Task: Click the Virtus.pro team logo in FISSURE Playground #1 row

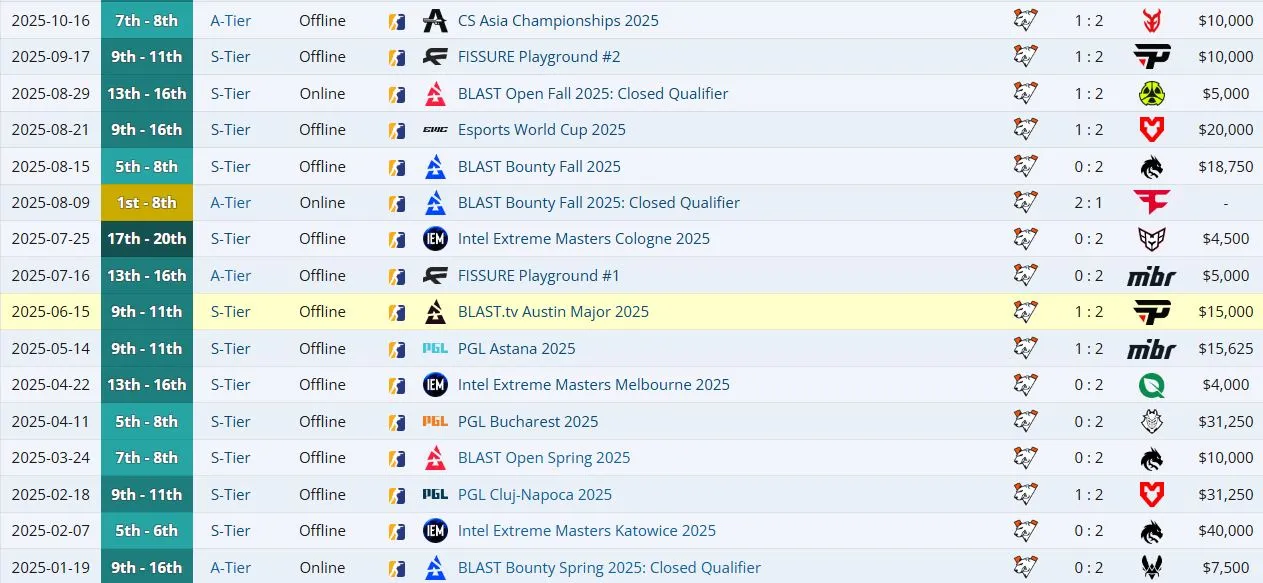Action: tap(1026, 276)
